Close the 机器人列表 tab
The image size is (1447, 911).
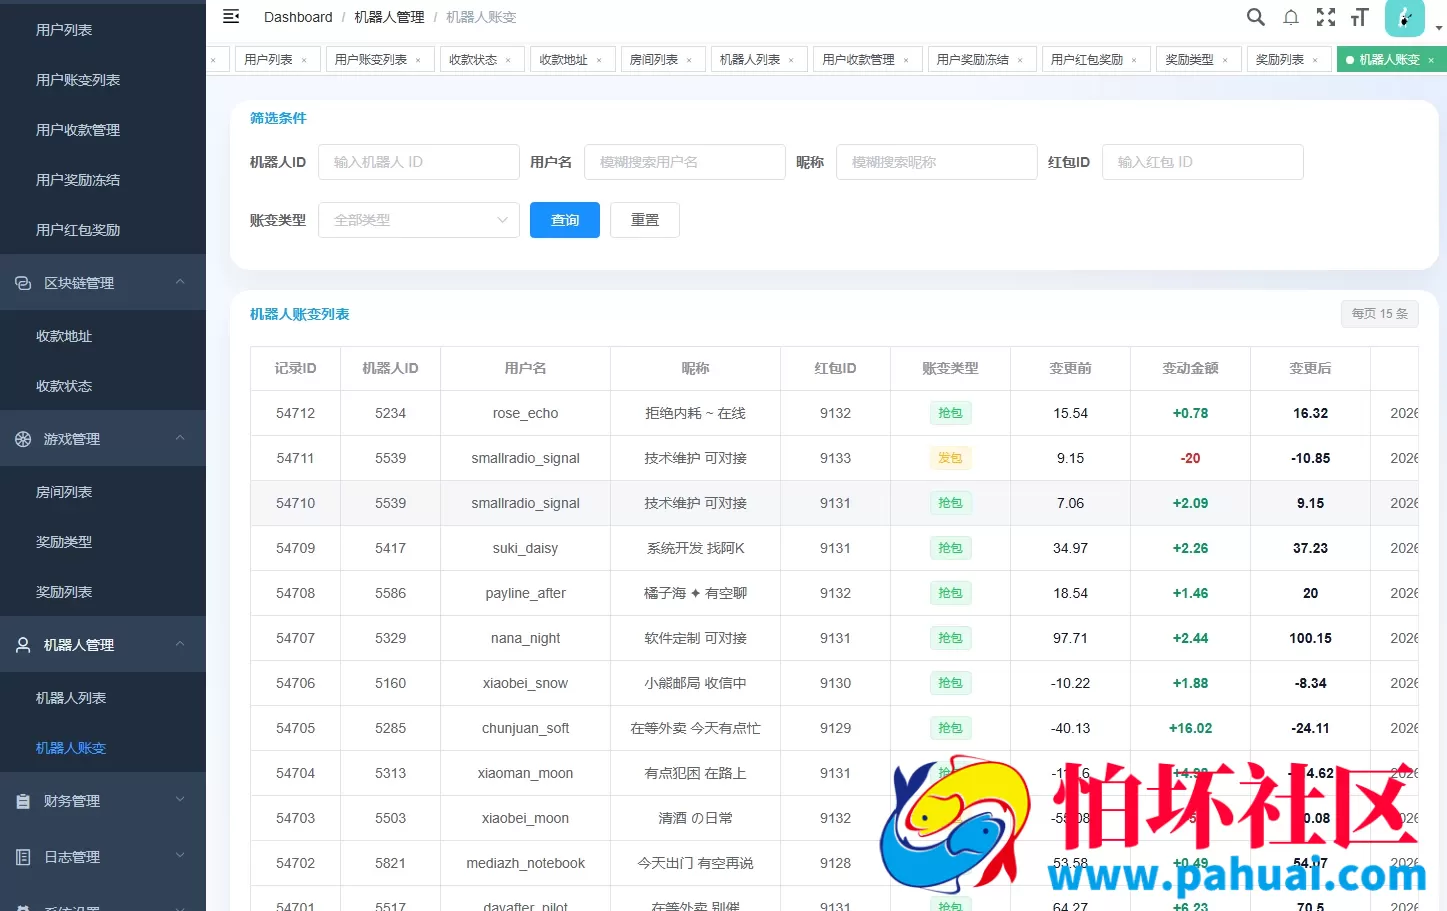coord(791,60)
